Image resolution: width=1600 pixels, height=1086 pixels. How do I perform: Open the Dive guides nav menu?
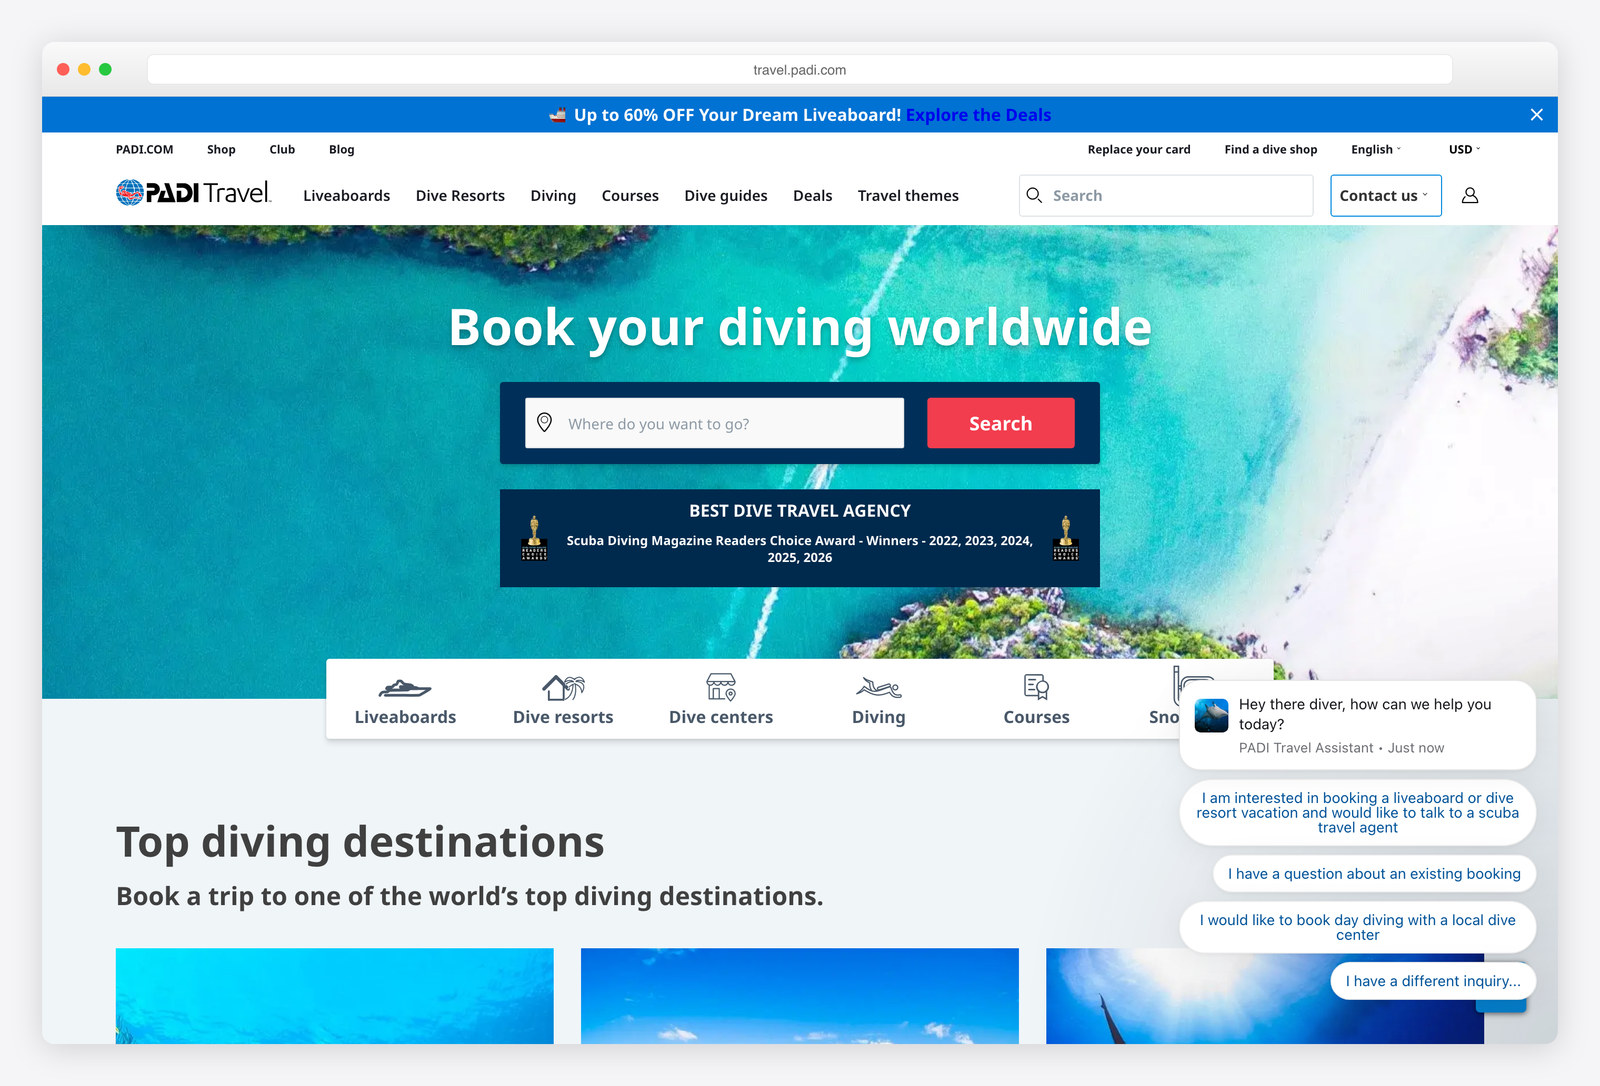point(726,196)
